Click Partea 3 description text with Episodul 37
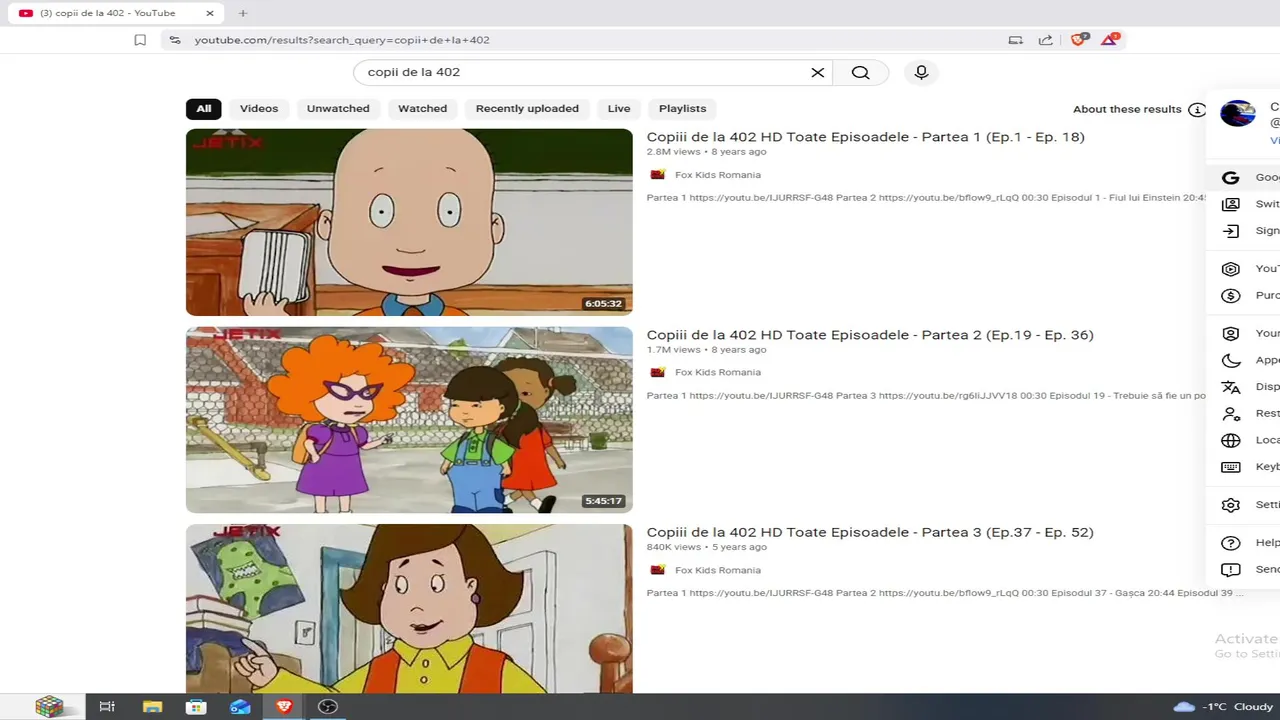The height and width of the screenshot is (720, 1280). 945,593
